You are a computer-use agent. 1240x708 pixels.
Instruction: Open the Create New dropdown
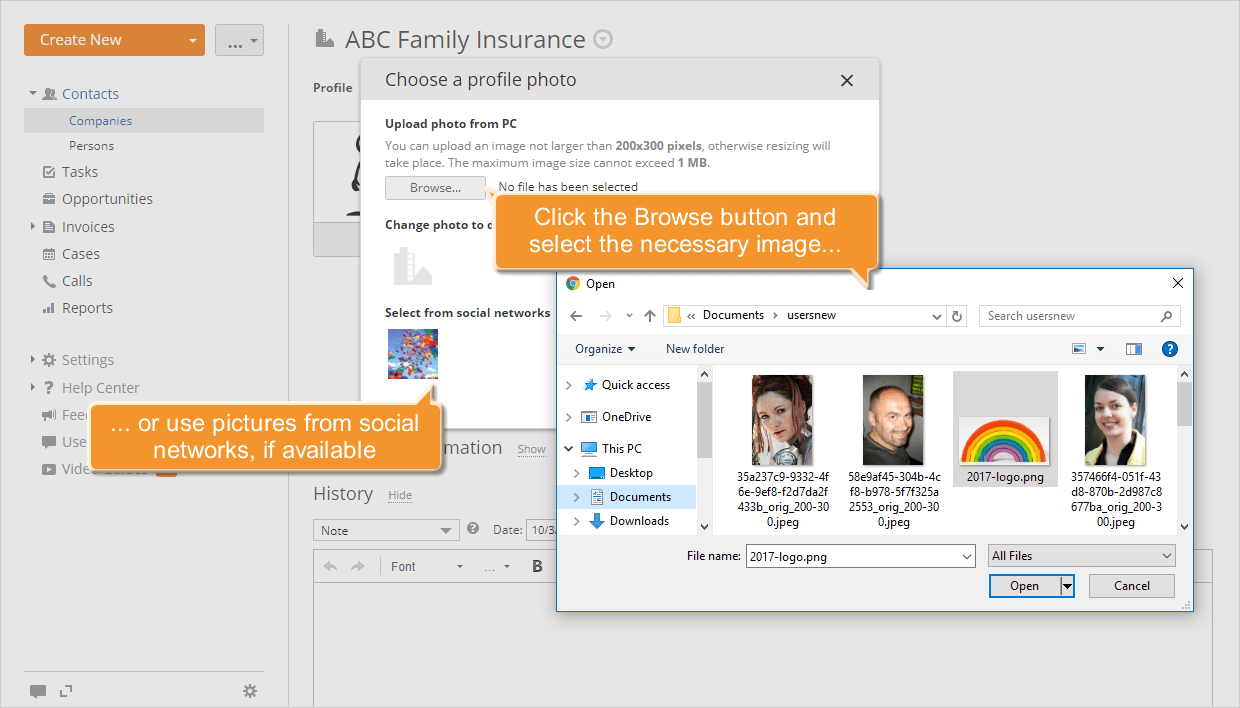[192, 40]
